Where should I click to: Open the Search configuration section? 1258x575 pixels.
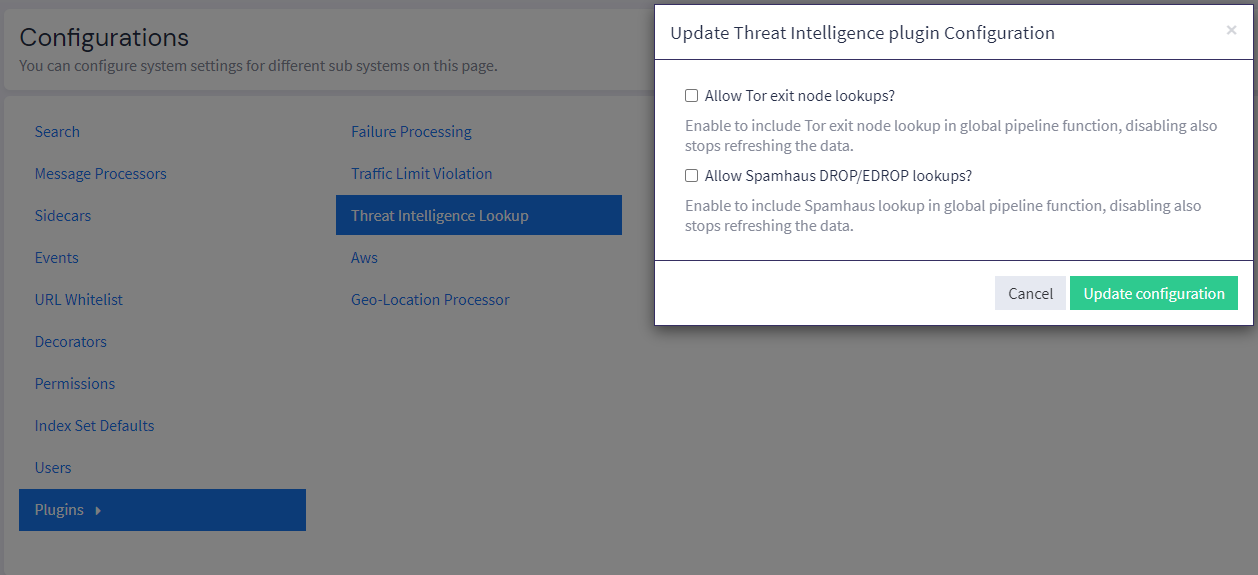pyautogui.click(x=57, y=132)
